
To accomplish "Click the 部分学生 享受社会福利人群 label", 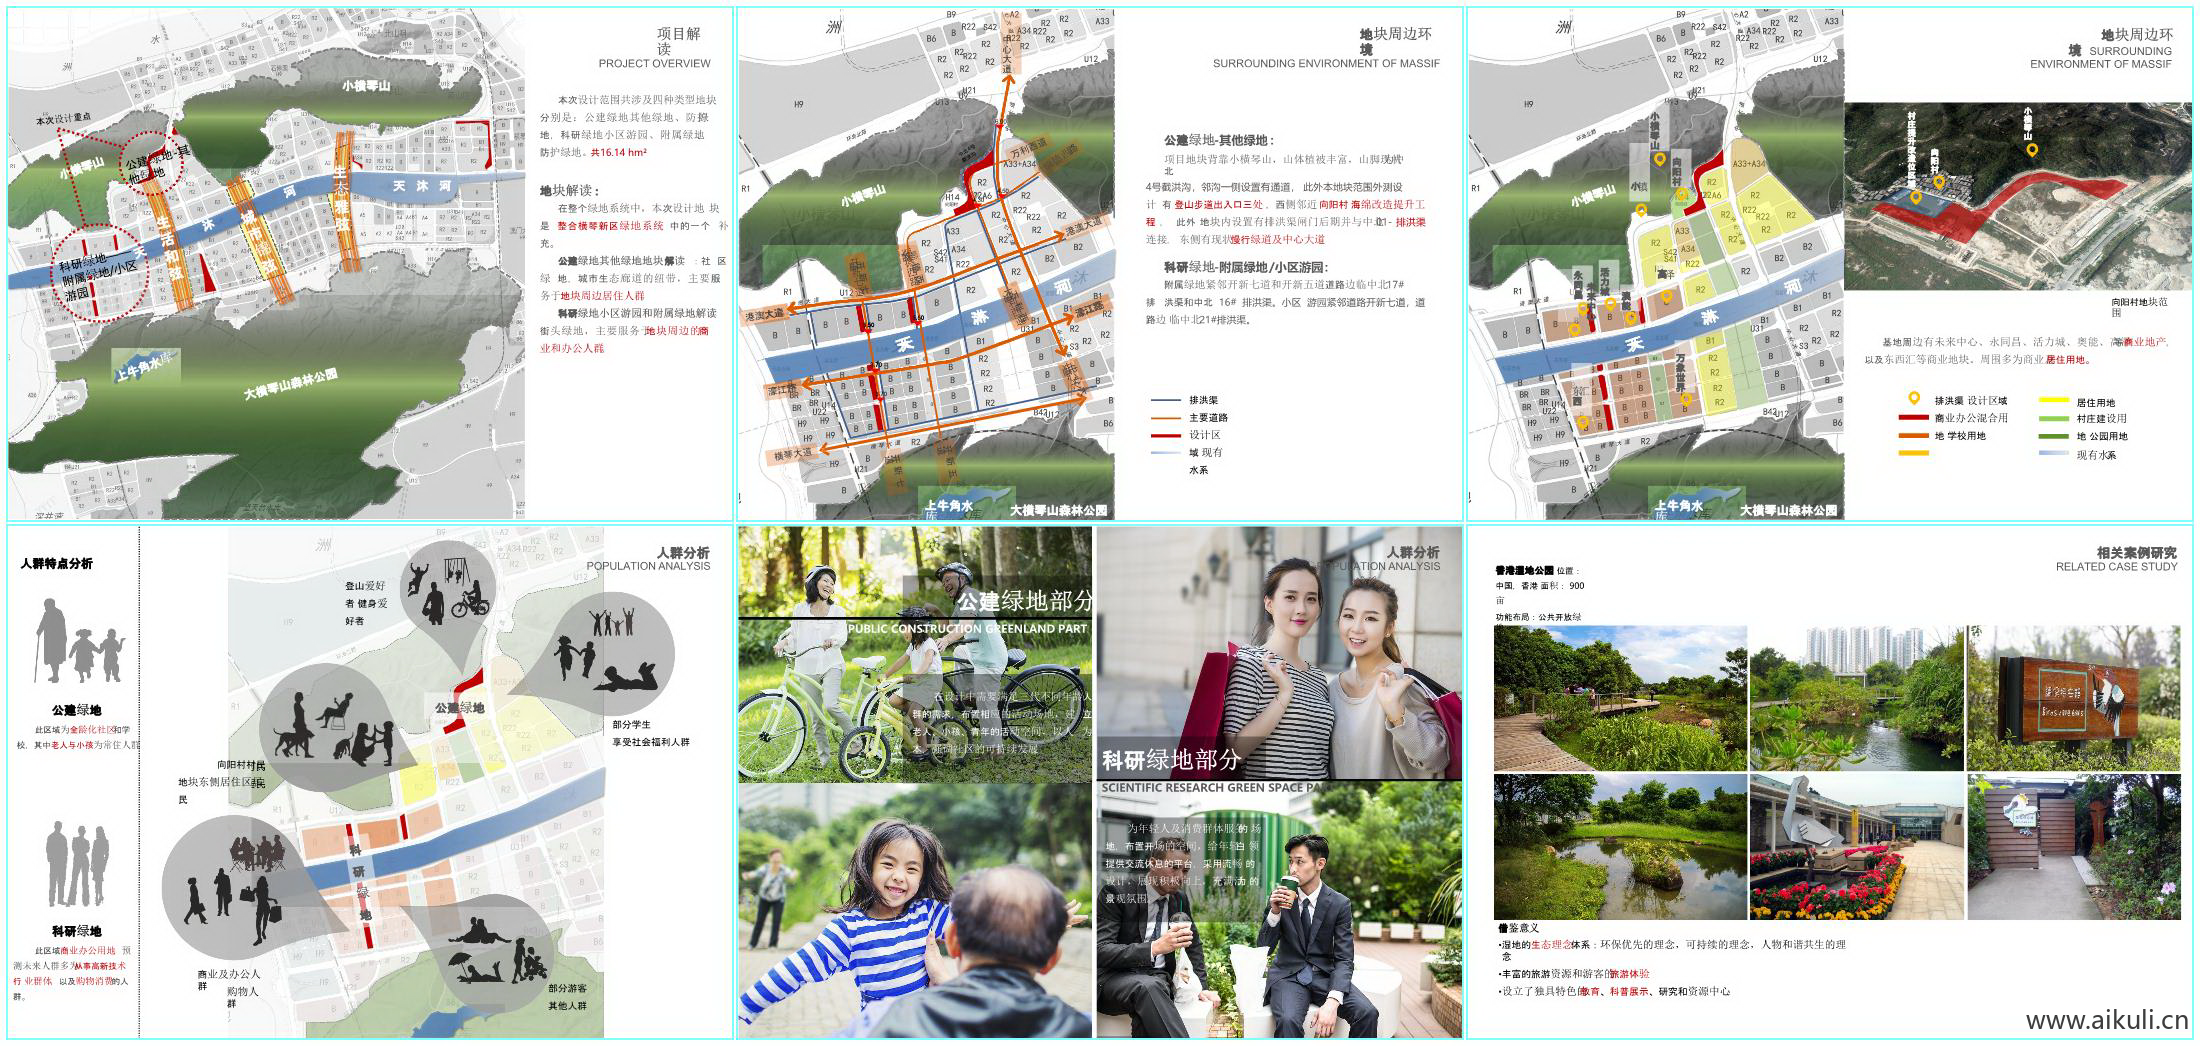I will pos(651,733).
